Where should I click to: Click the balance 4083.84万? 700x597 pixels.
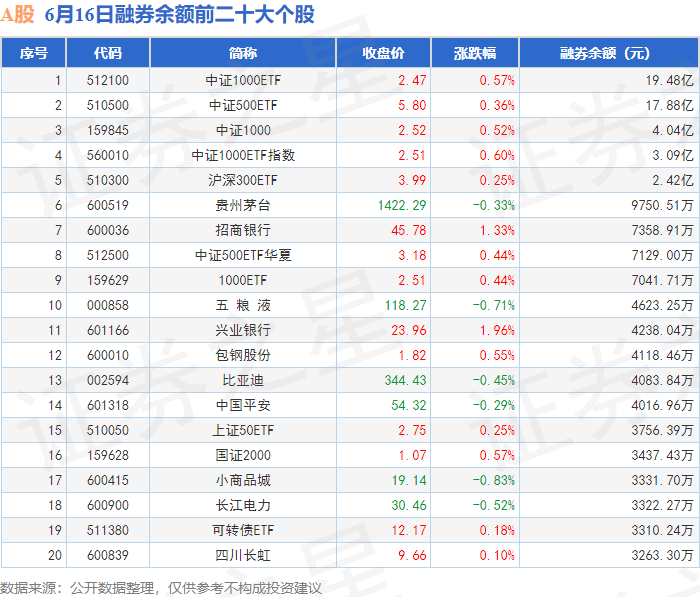point(662,380)
